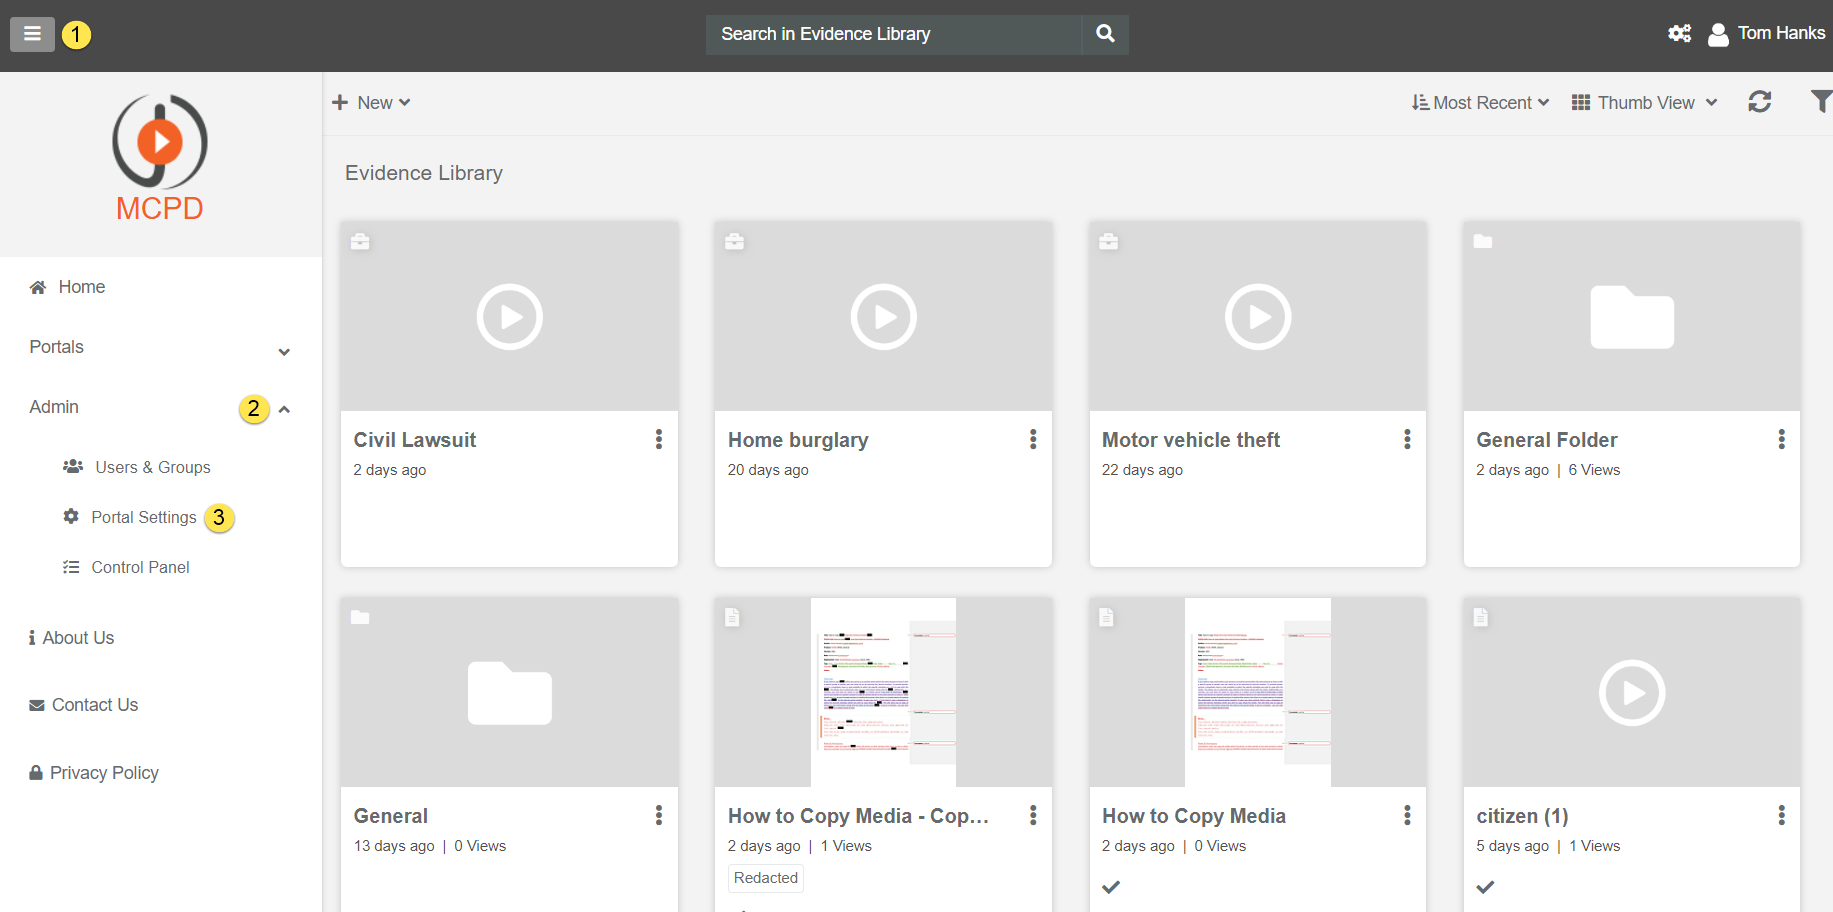
Task: Open the filter funnel icon
Action: point(1820,102)
